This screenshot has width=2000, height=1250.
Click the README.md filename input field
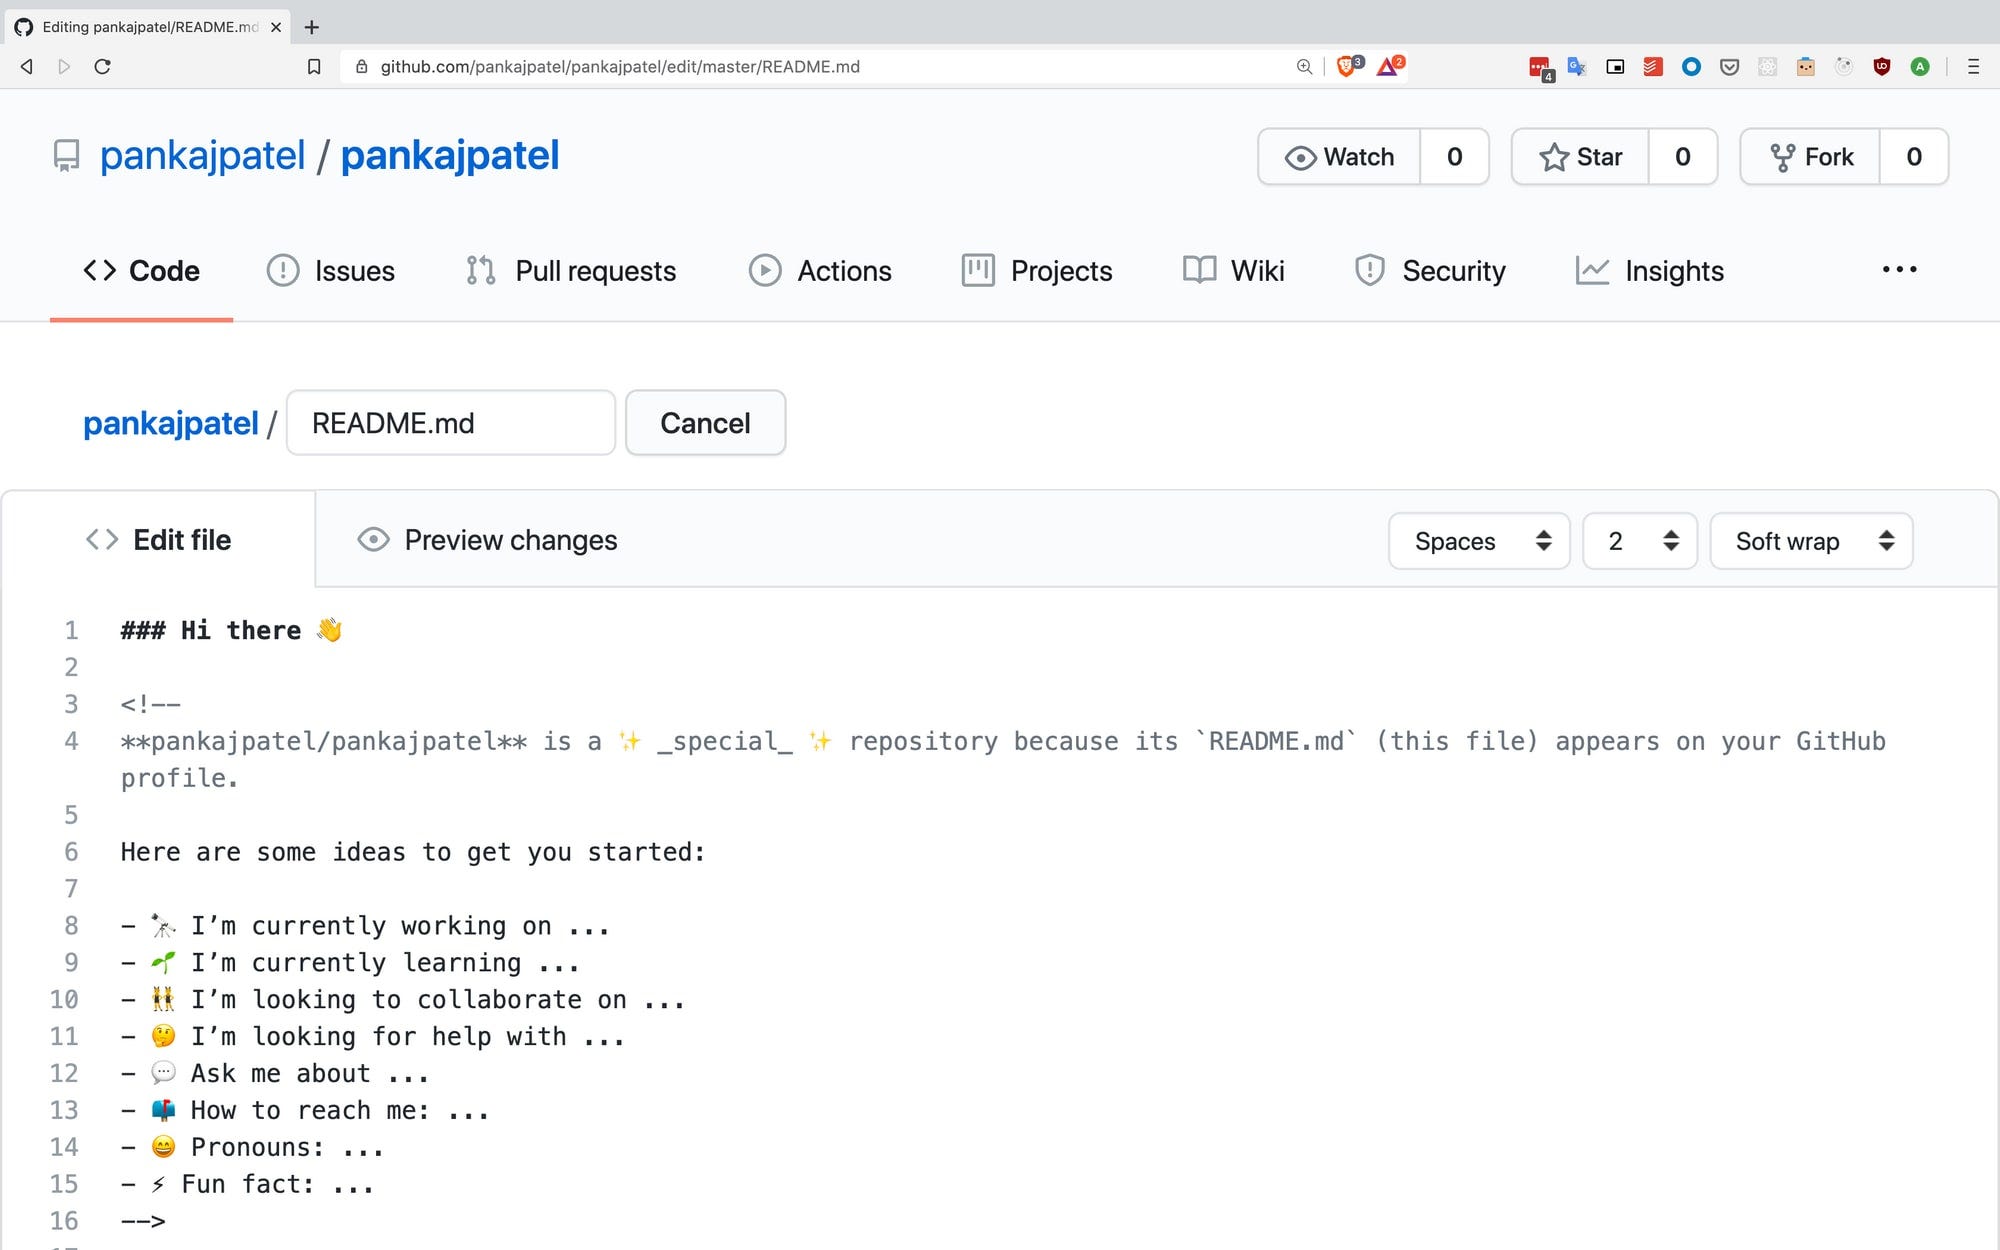point(449,423)
